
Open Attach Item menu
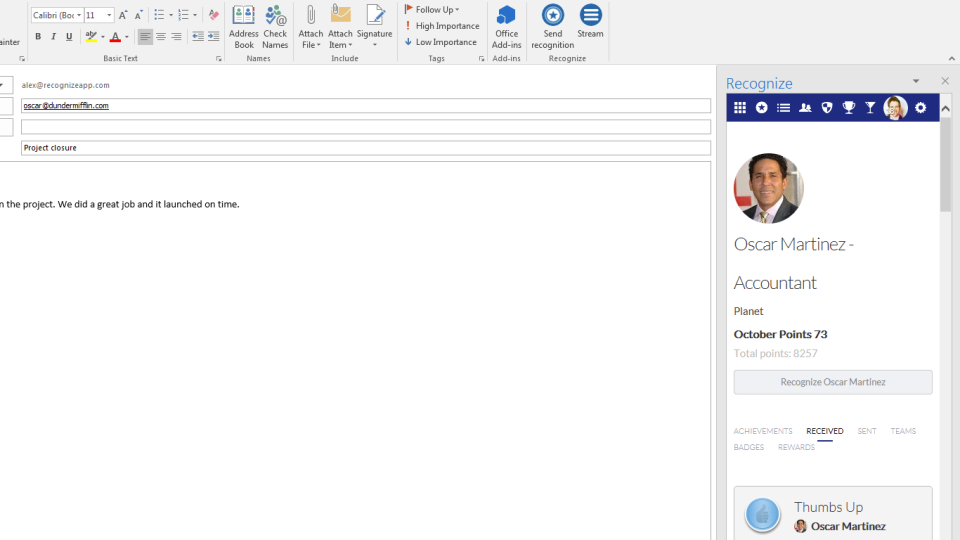pyautogui.click(x=340, y=28)
